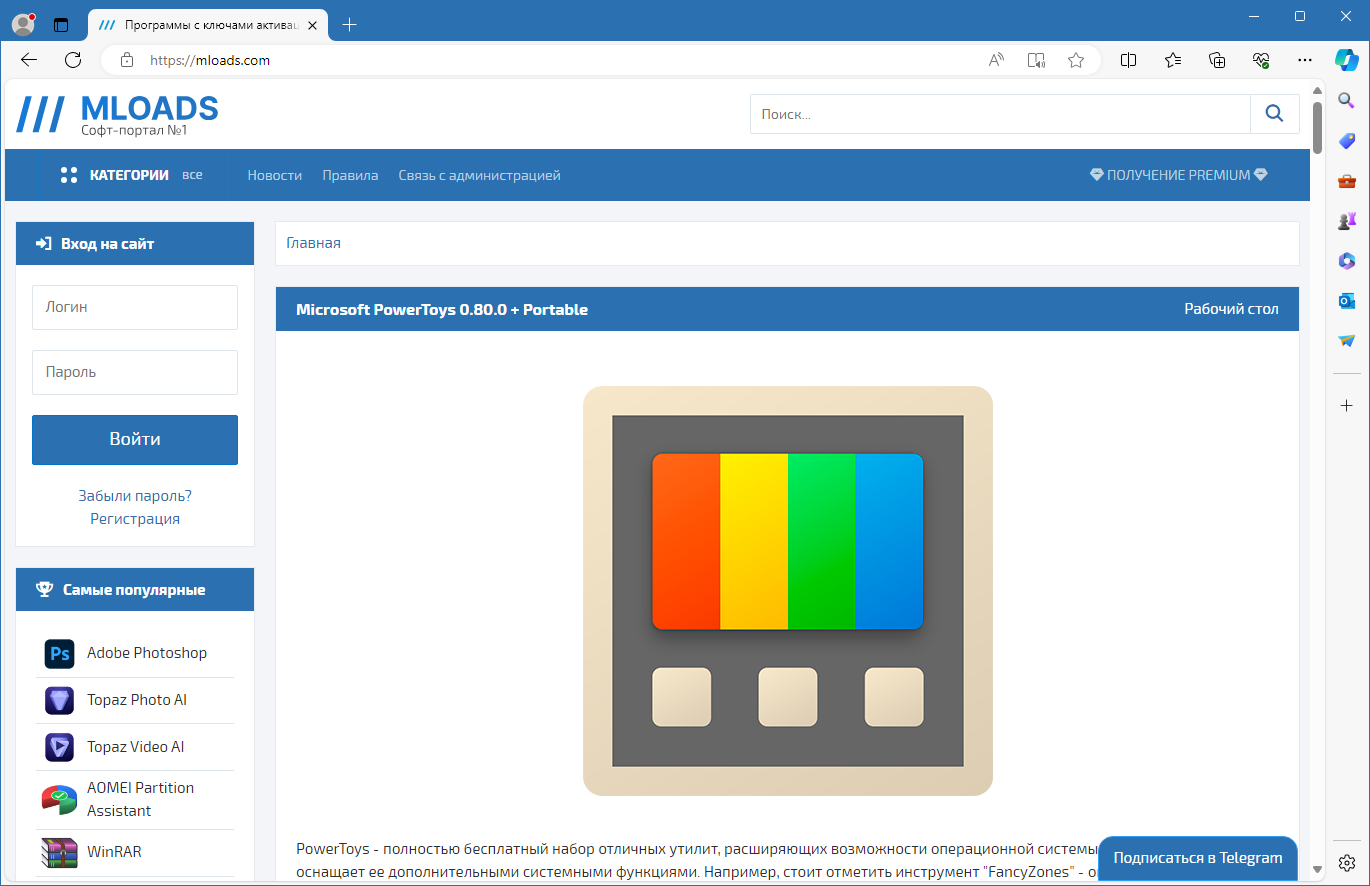
Task: Open the sidebar Shopping tag icon
Action: tap(1347, 141)
